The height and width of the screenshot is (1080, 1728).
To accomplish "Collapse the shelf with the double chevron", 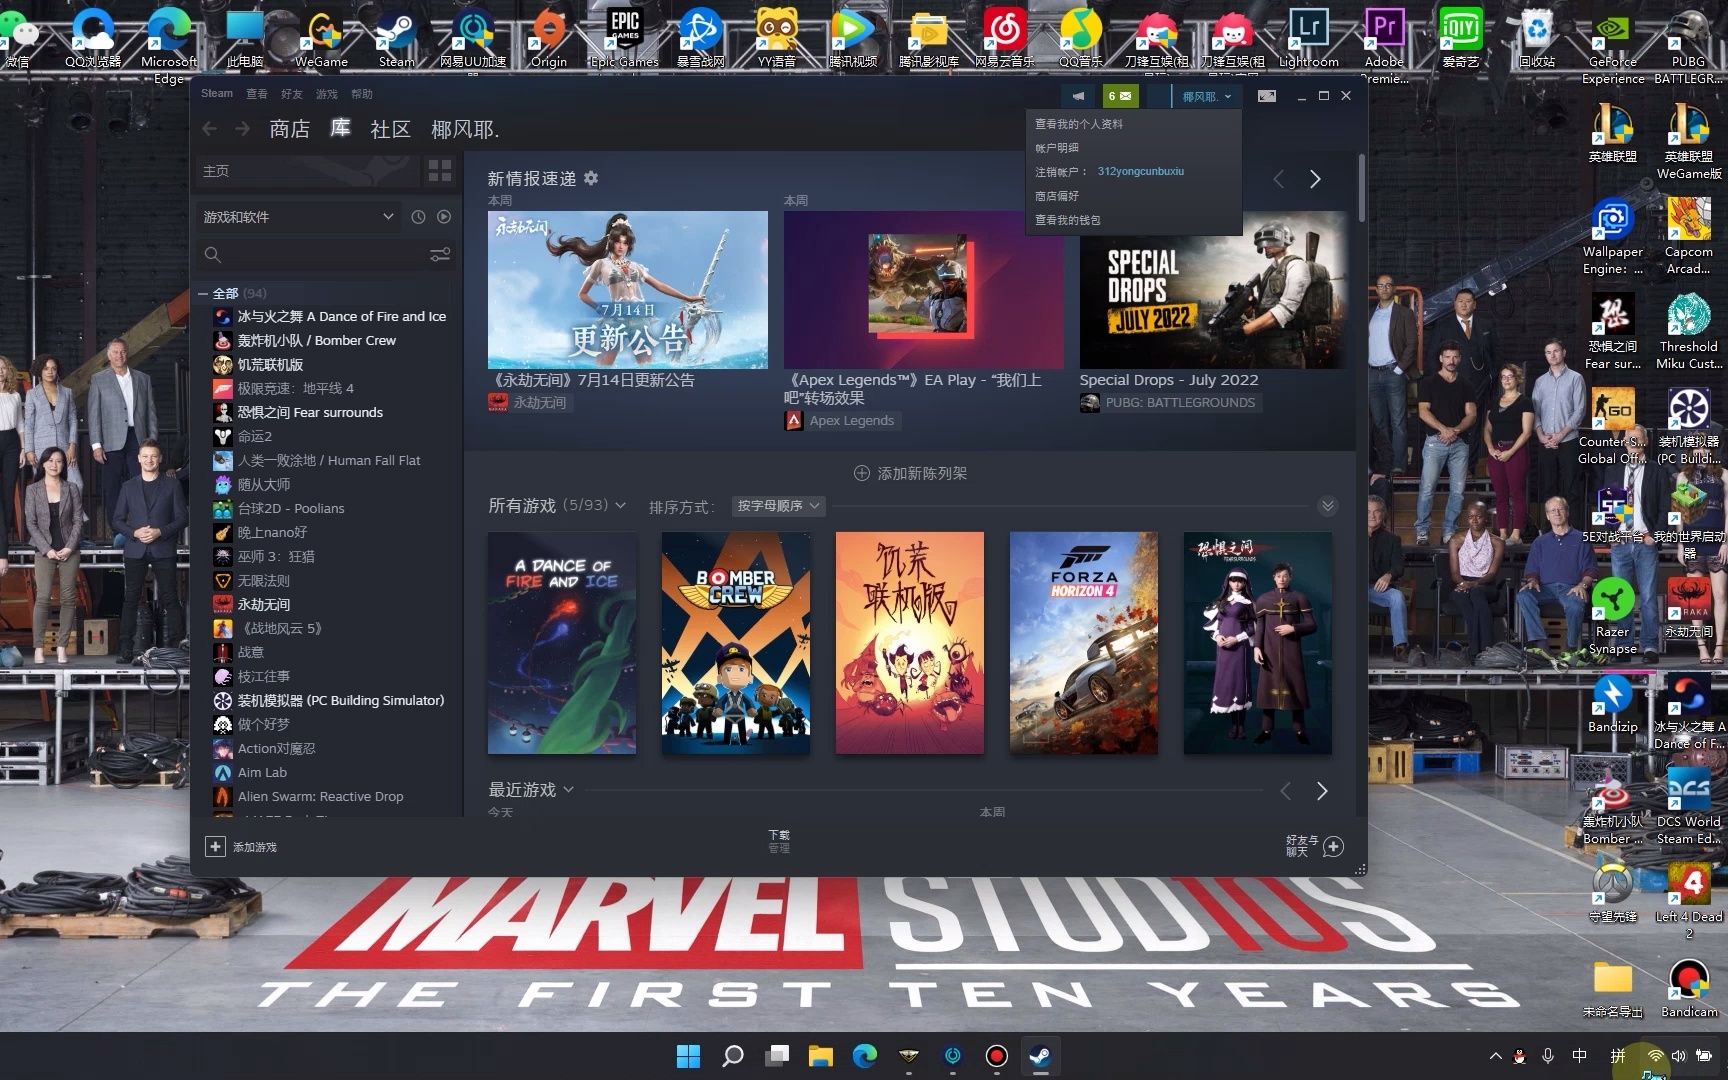I will (x=1329, y=505).
